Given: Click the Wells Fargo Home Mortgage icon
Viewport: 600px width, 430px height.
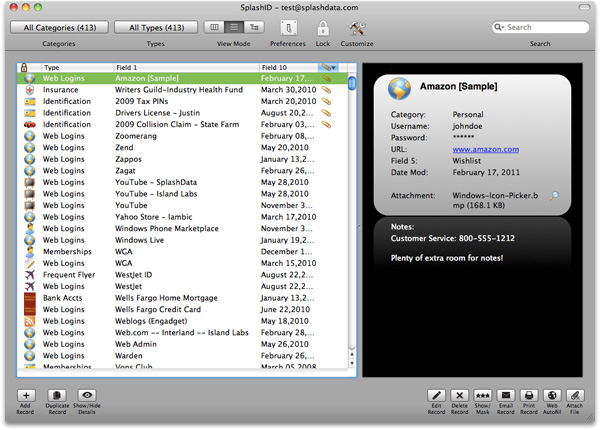Looking at the screenshot, I should 29,298.
